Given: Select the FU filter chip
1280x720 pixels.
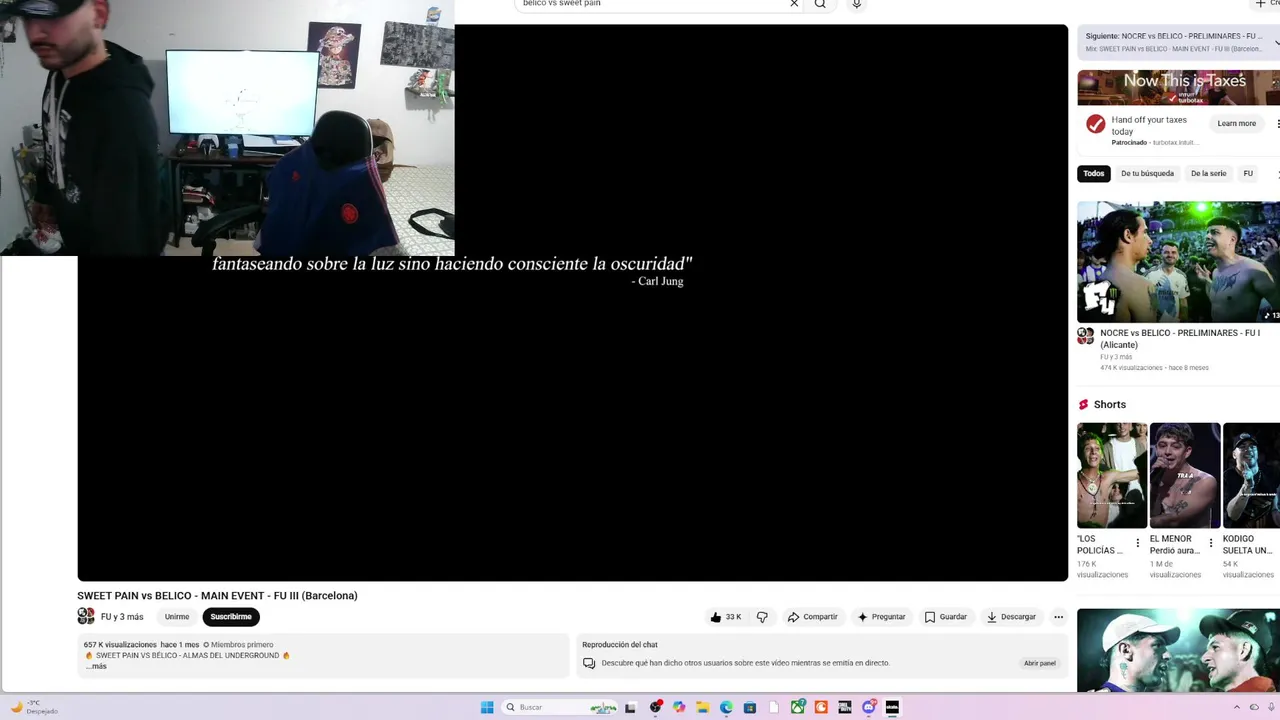Looking at the screenshot, I should coord(1248,174).
